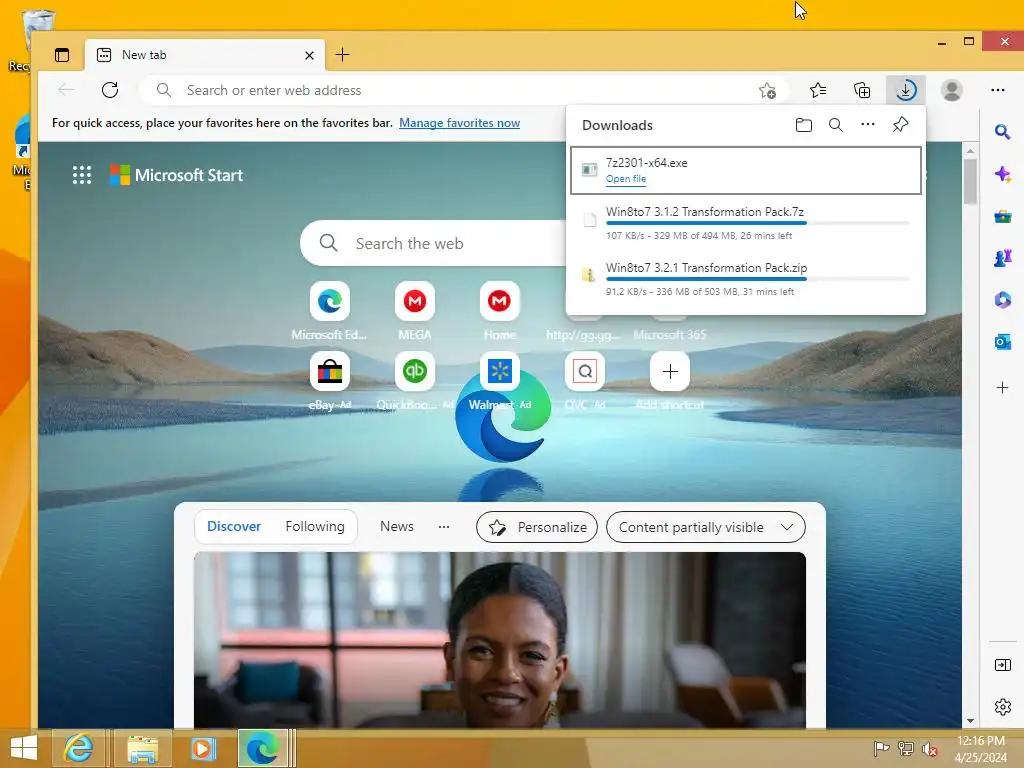The image size is (1024, 768).
Task: Click the Windows Start button
Action: pyautogui.click(x=24, y=748)
